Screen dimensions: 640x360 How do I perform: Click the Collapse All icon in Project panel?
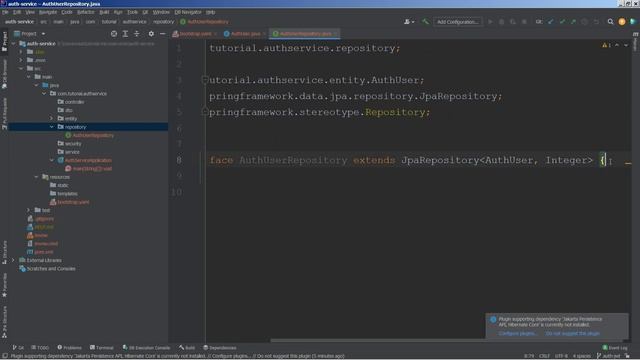[x=137, y=34]
